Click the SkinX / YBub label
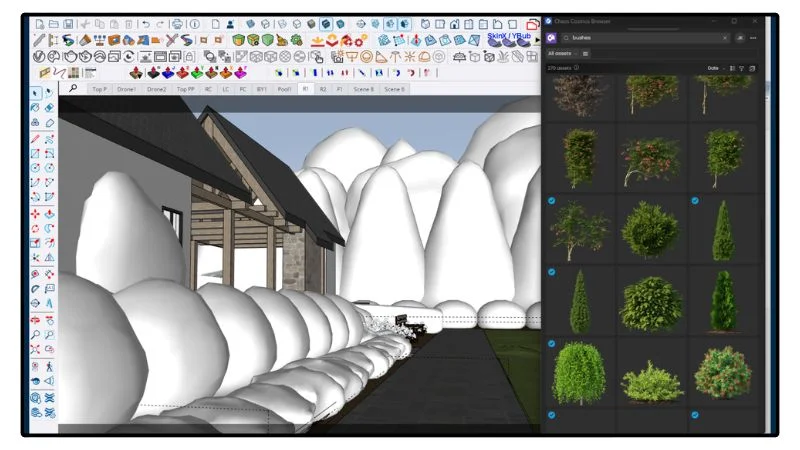This screenshot has width=800, height=450. [509, 36]
